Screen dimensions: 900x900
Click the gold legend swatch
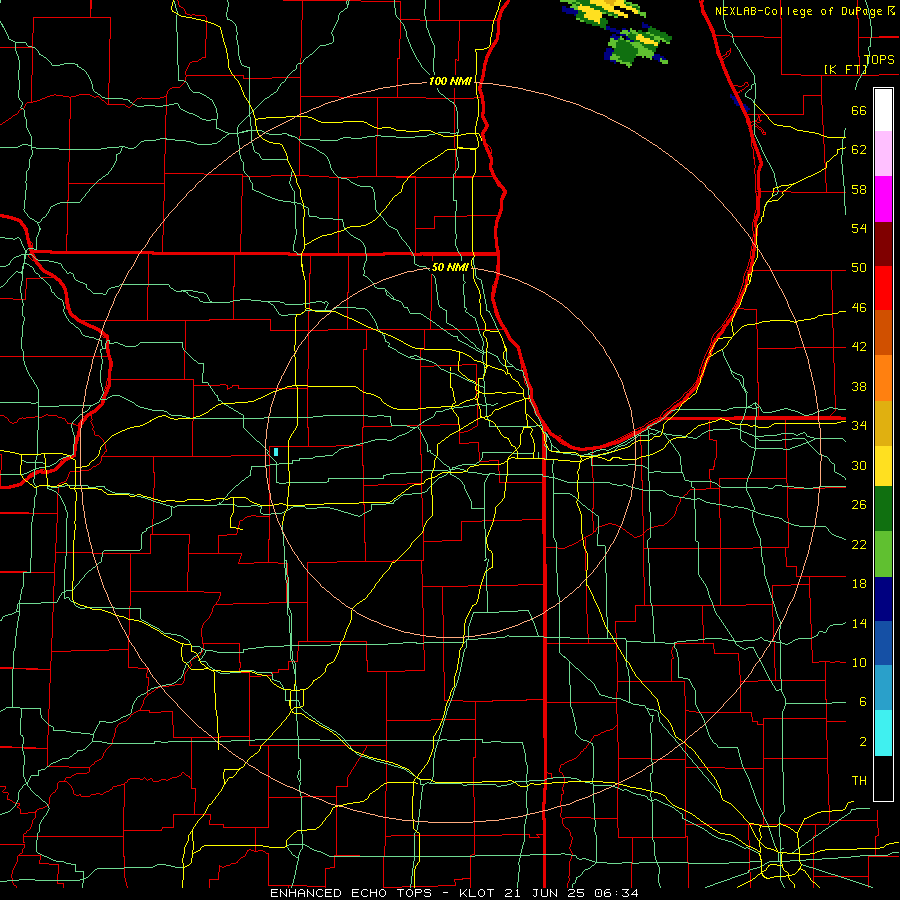[x=883, y=423]
